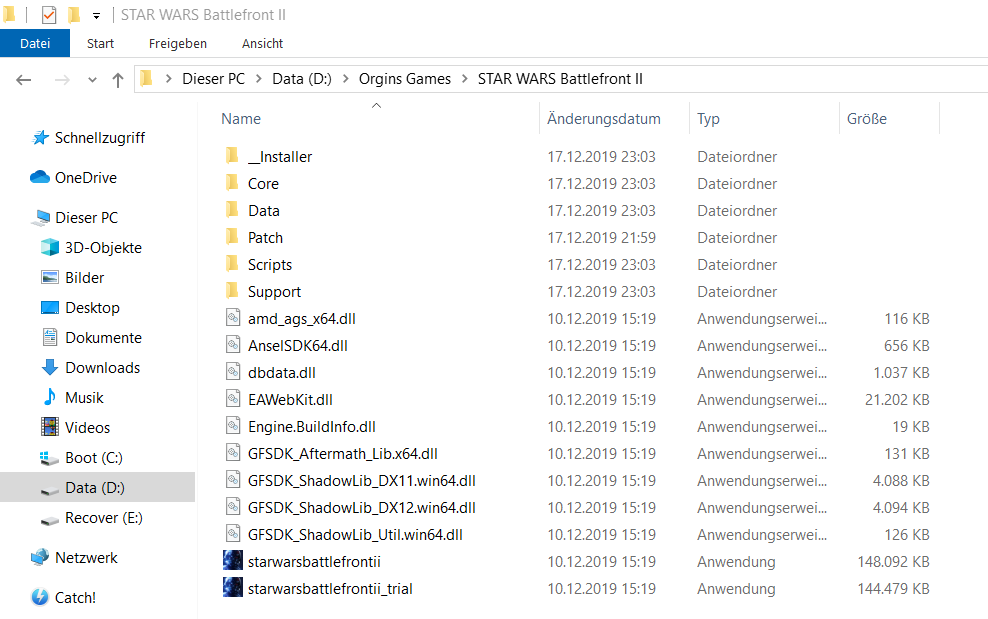Go back with the left arrow button
The width and height of the screenshot is (988, 619).
(x=24, y=79)
